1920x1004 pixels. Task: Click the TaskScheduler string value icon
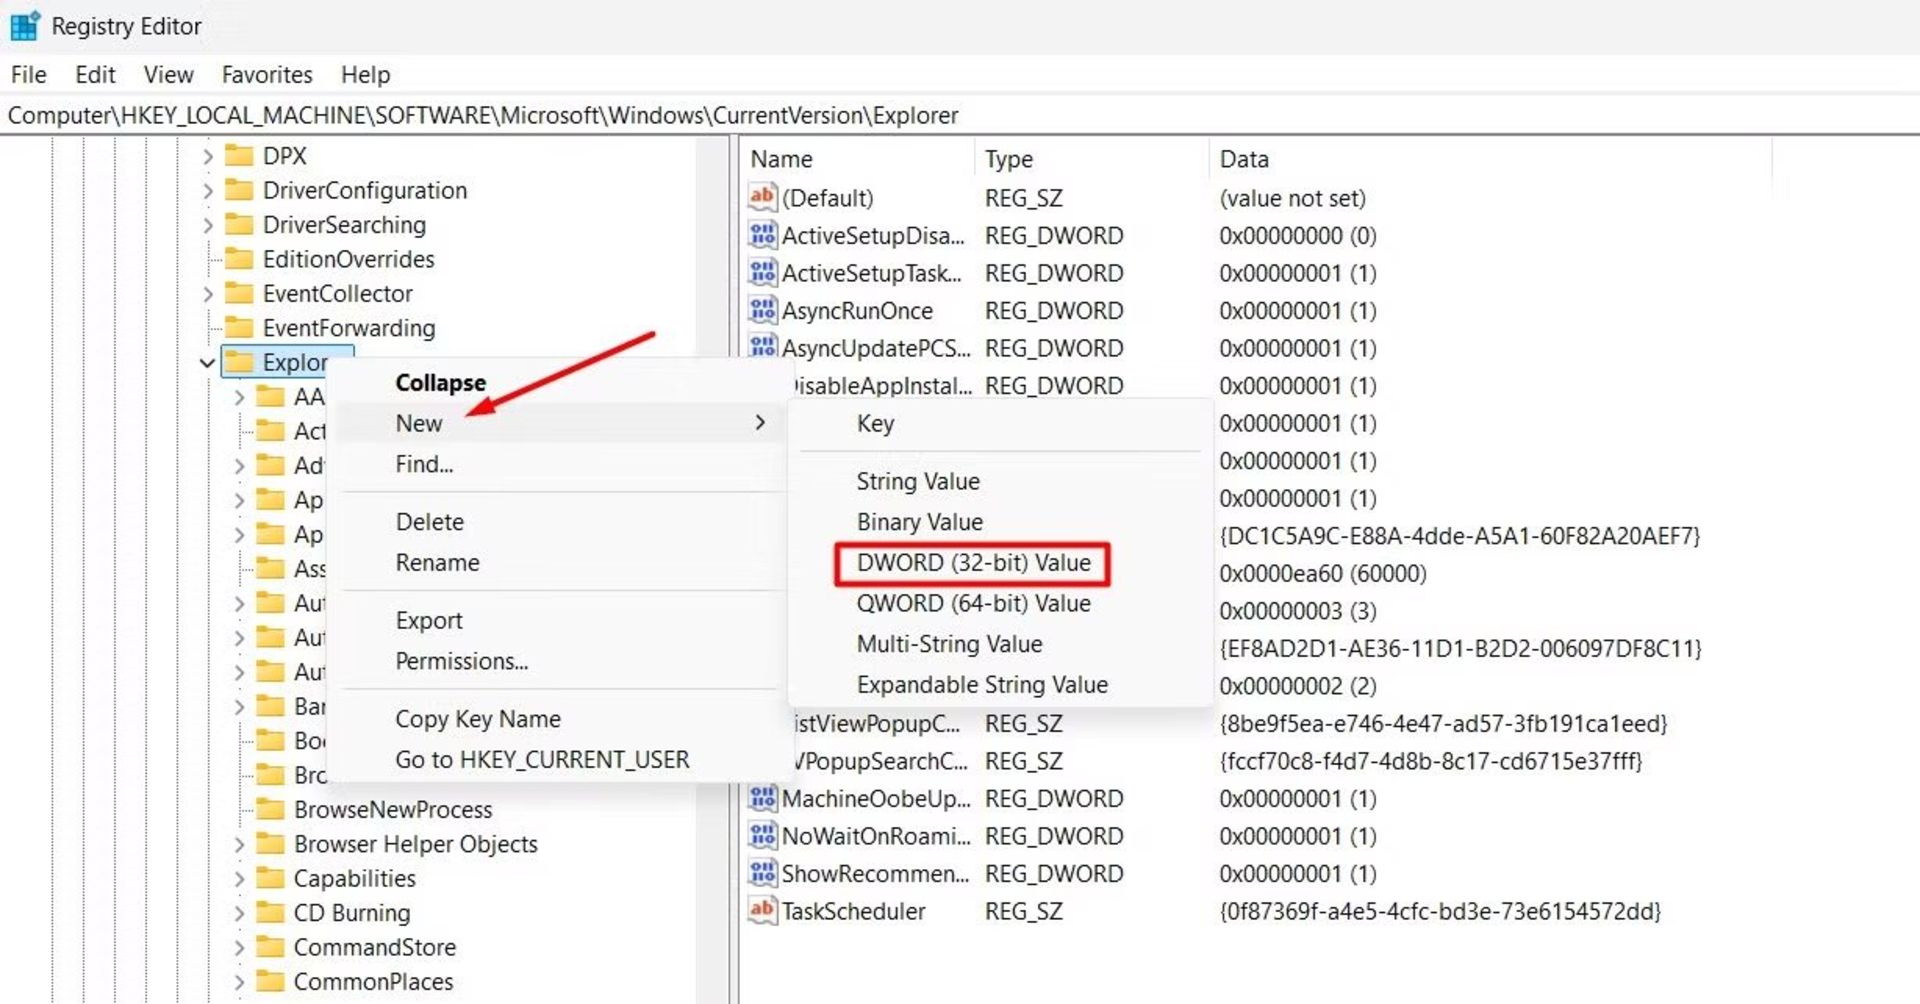tap(762, 910)
